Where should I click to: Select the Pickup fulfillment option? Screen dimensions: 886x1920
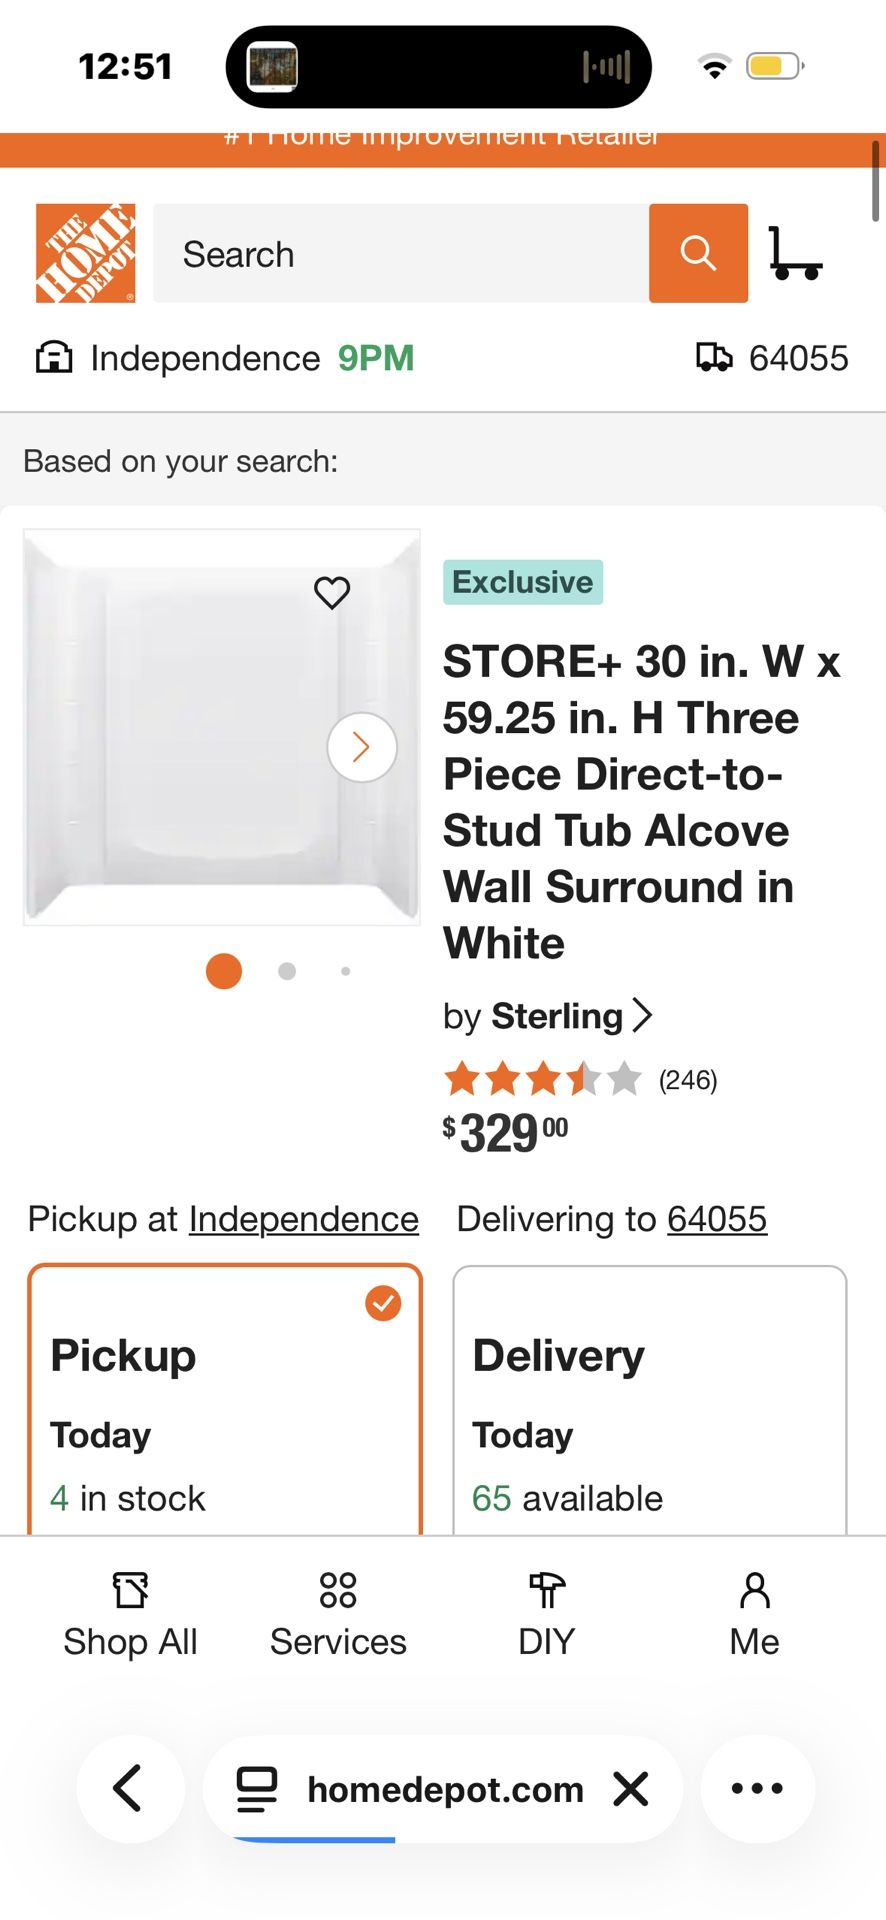point(225,1400)
